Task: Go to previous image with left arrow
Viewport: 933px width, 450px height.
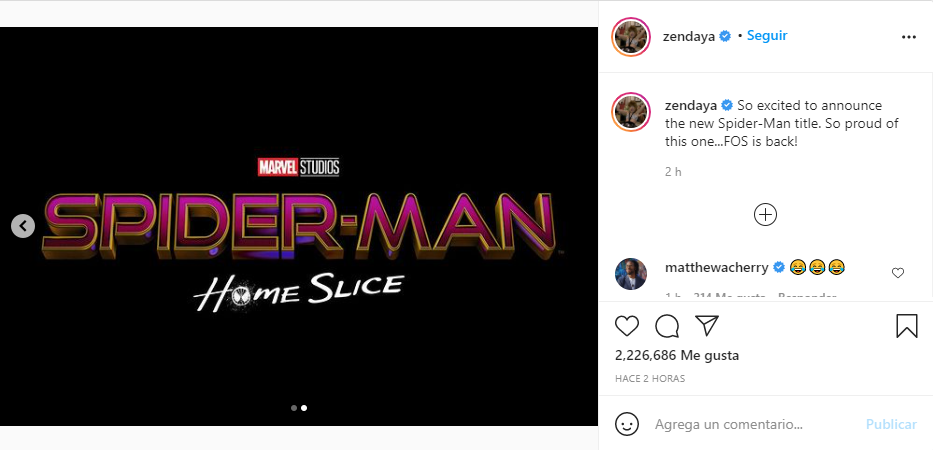Action: 23,226
